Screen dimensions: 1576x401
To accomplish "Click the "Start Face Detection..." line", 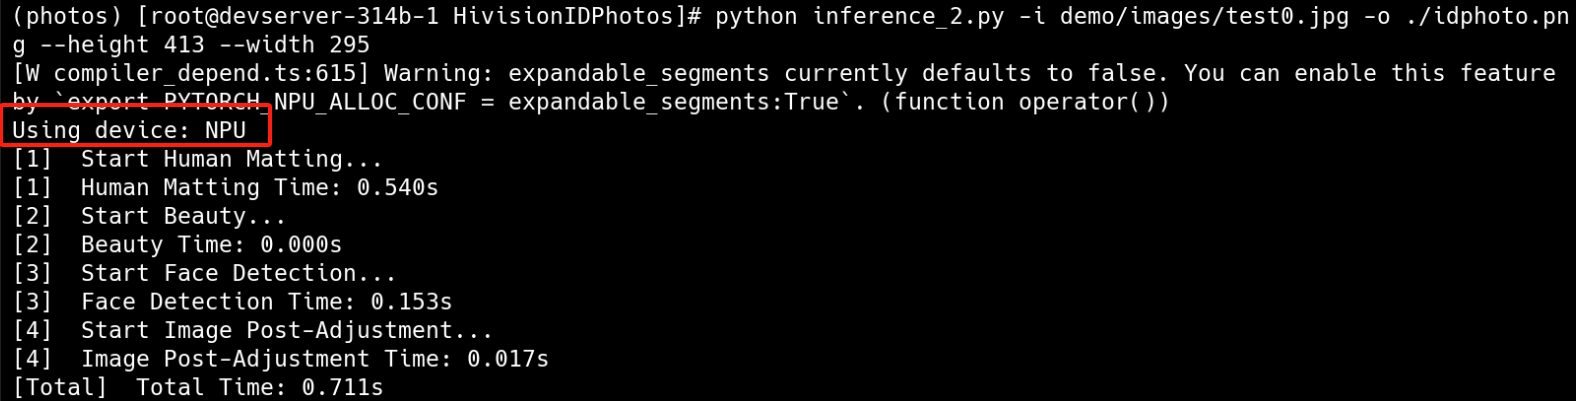I will pyautogui.click(x=238, y=273).
